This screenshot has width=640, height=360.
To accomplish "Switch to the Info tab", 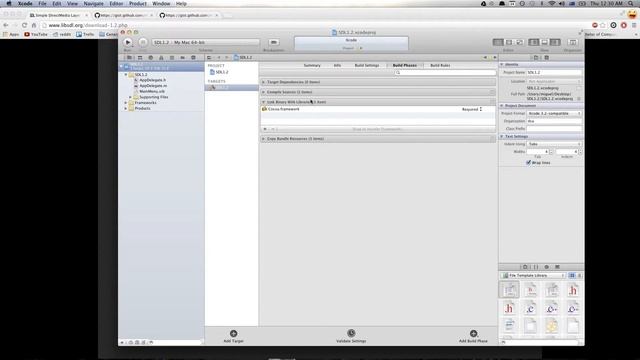I will [x=337, y=65].
